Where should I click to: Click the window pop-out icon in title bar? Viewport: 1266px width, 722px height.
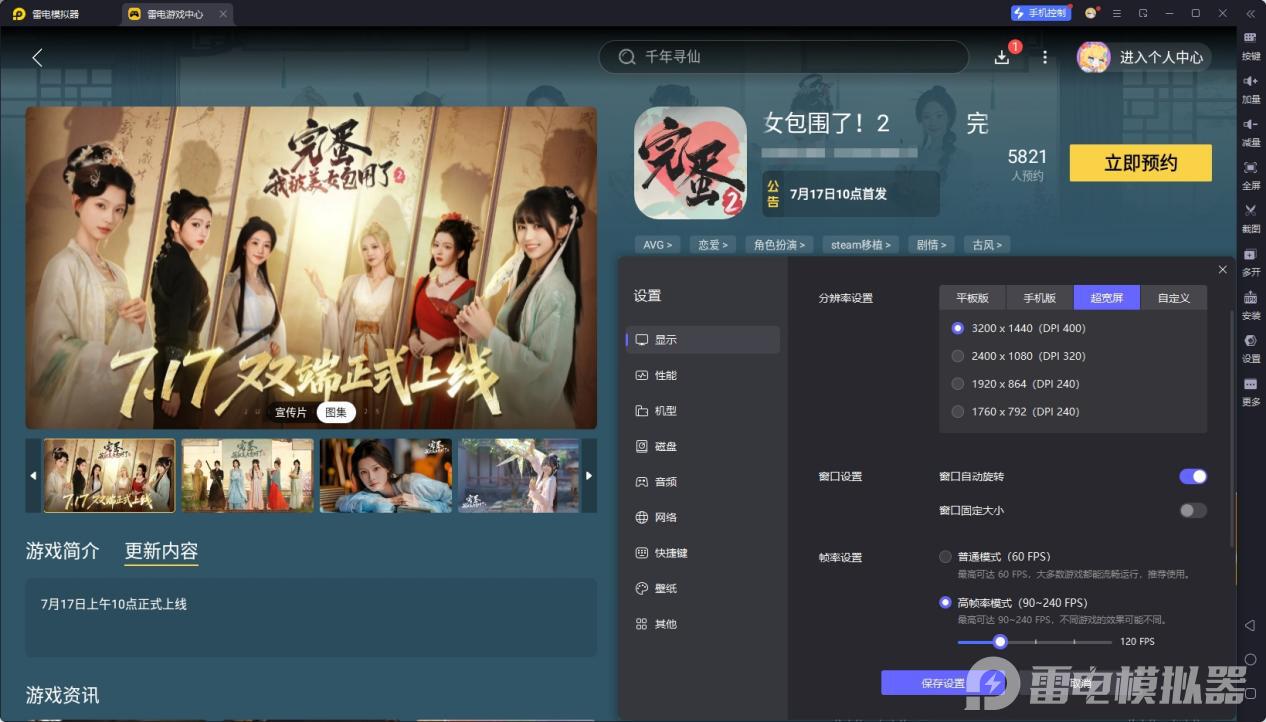click(x=1143, y=13)
